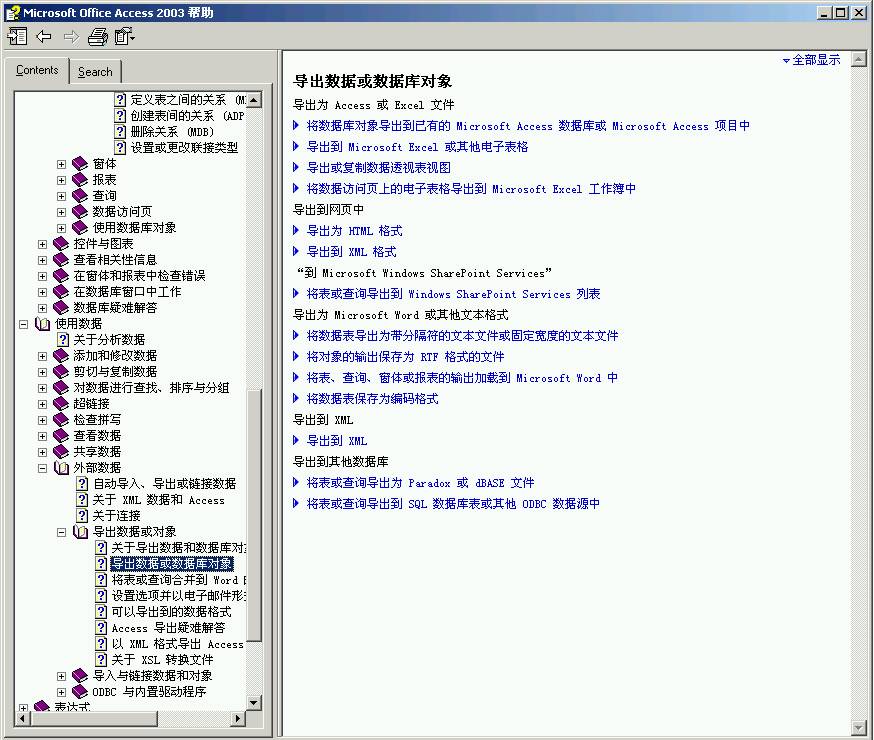
Task: Open link 将对象的输出保存为 RTF 格式的文件
Action: pos(405,357)
